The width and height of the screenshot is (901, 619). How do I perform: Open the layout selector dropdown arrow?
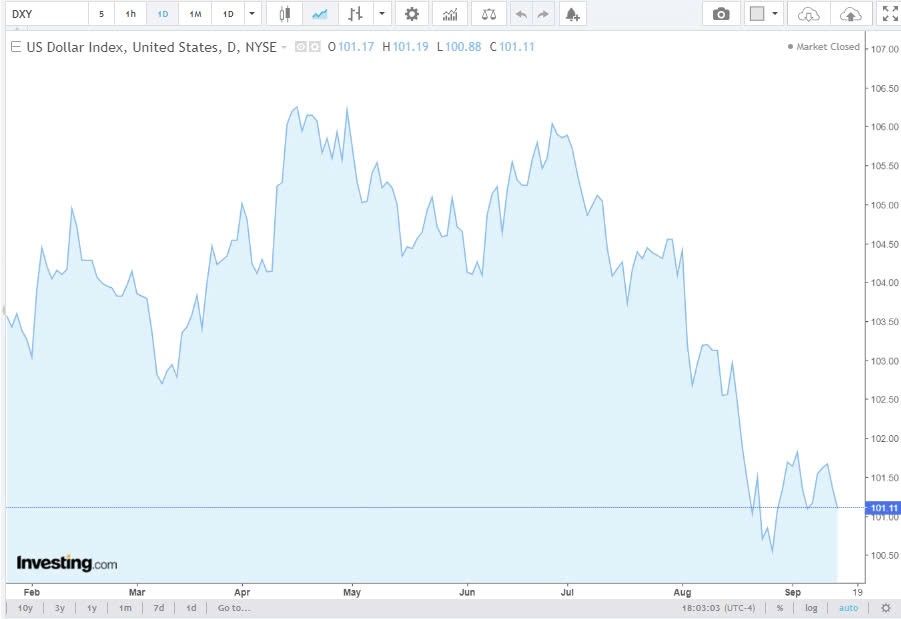pos(775,14)
